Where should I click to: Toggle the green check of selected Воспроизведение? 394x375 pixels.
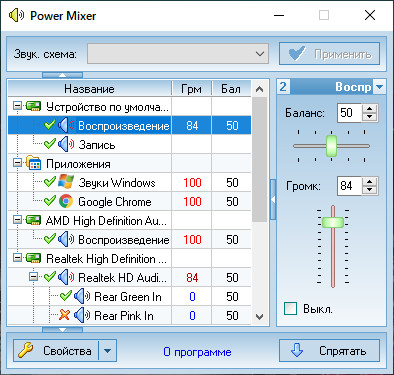coord(50,125)
